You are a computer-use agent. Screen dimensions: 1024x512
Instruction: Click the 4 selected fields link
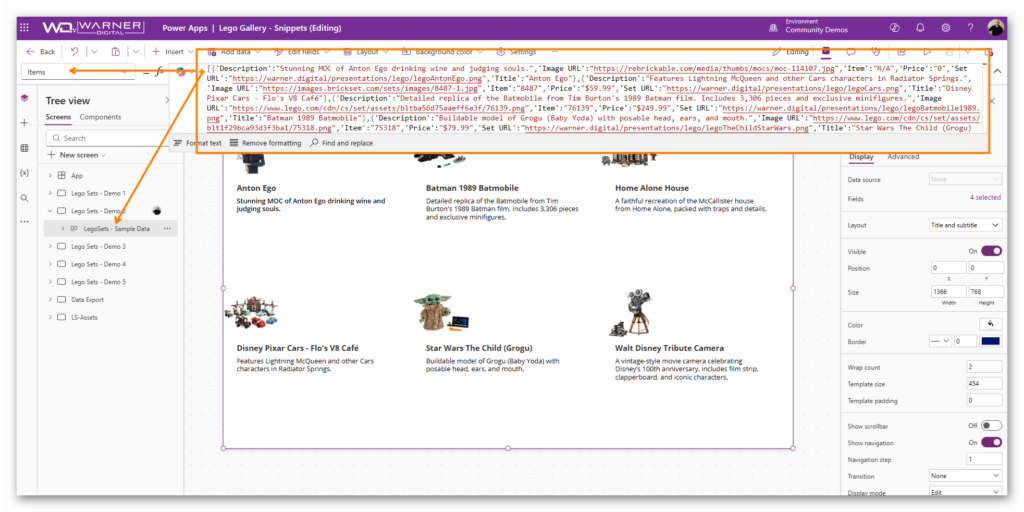tap(985, 197)
